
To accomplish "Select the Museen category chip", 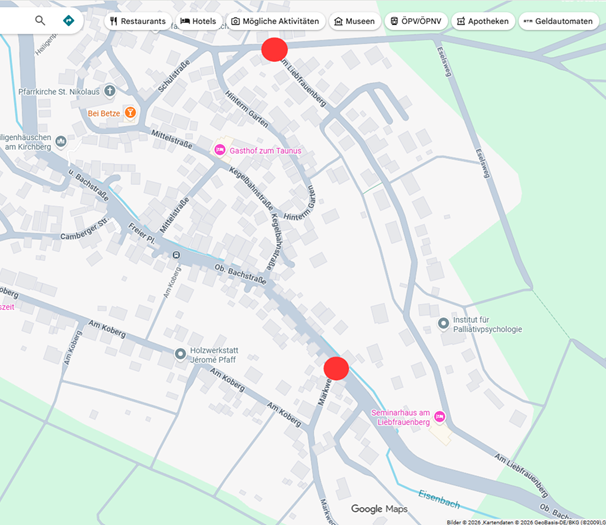I will pyautogui.click(x=354, y=21).
